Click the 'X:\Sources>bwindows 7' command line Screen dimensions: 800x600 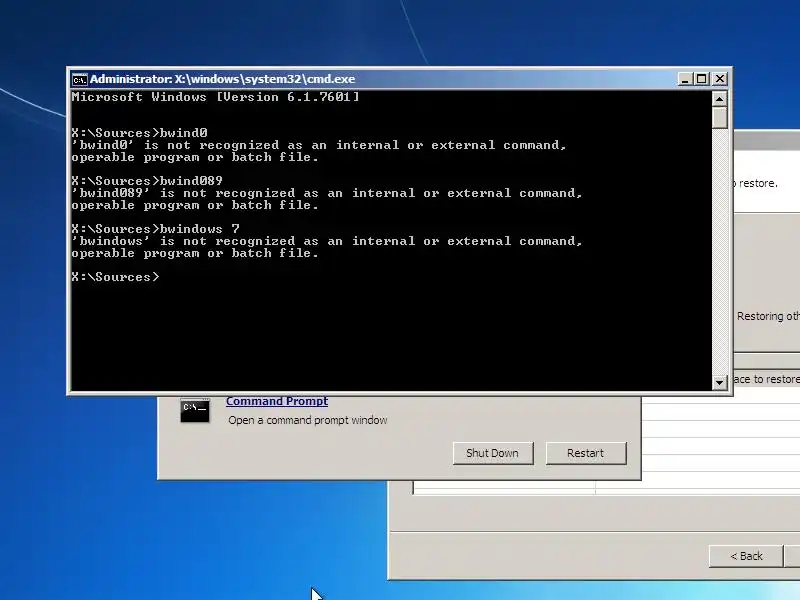pos(155,229)
